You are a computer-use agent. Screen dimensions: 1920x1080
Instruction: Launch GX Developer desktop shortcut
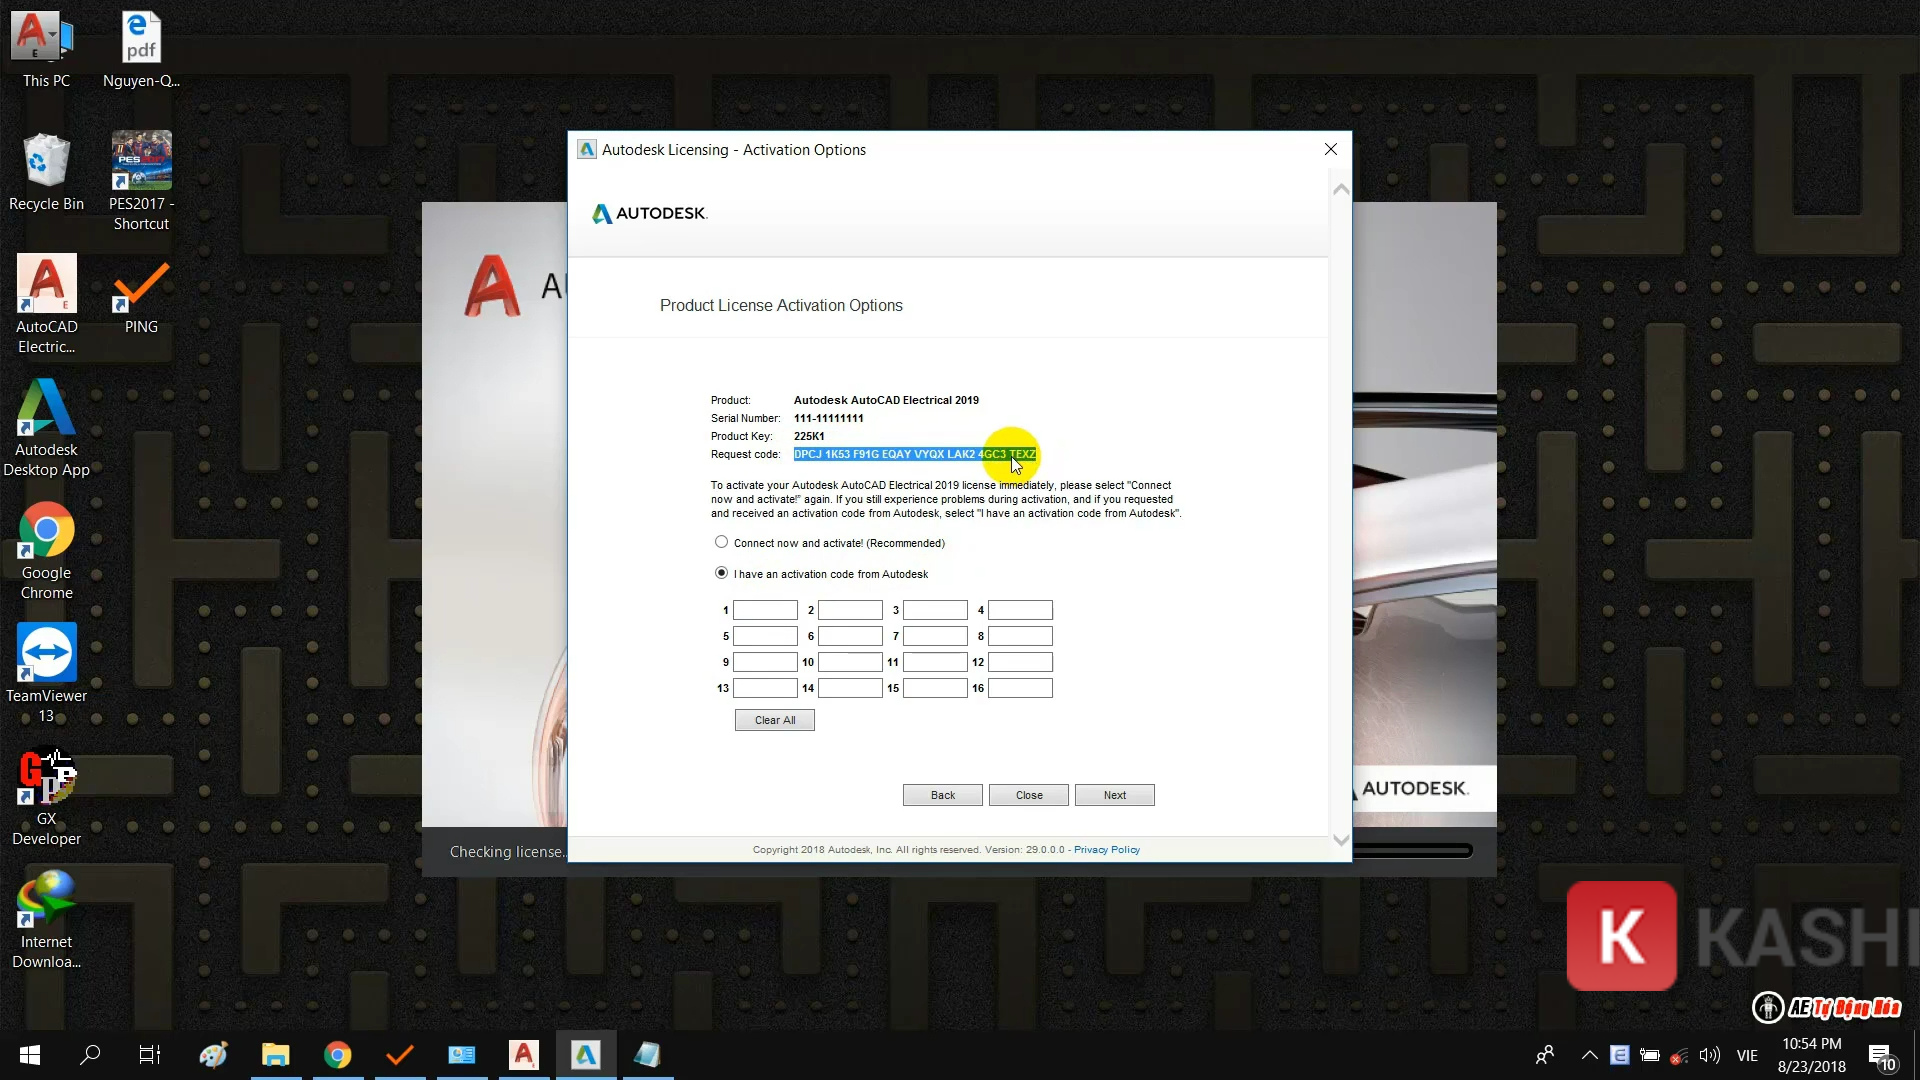pos(46,797)
